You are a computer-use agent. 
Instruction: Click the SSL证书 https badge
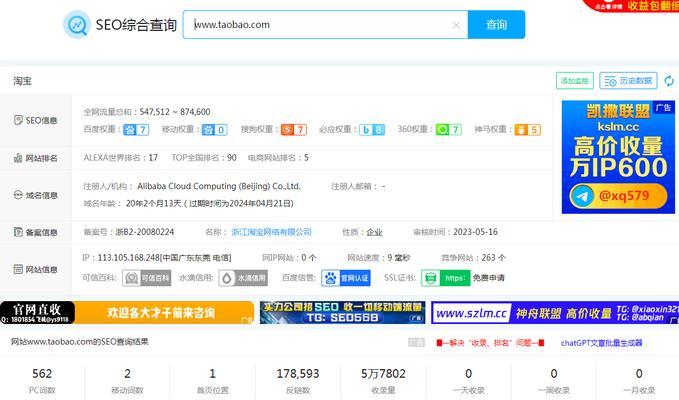pos(446,278)
